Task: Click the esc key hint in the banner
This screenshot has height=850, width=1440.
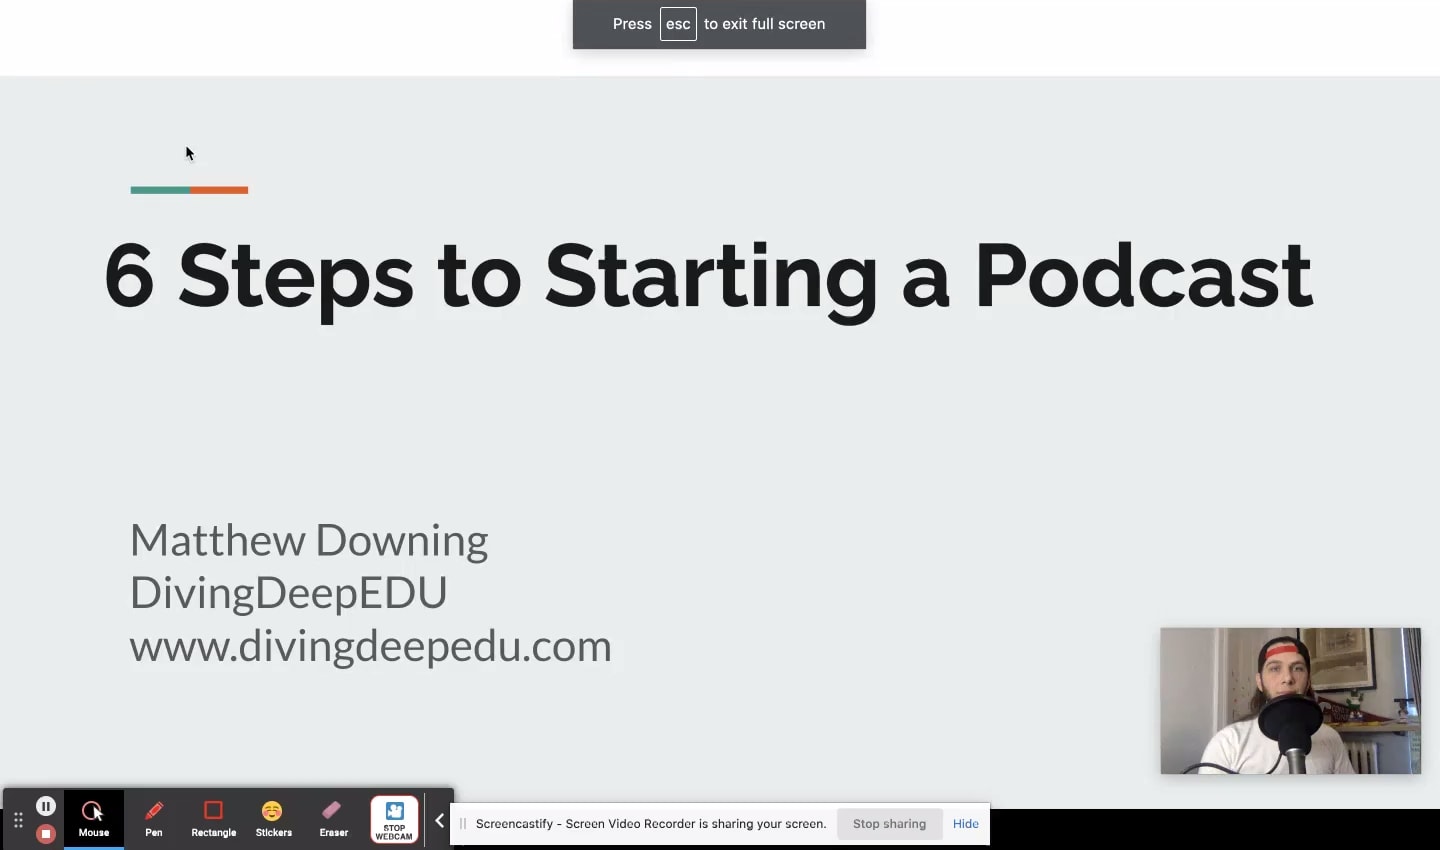Action: (x=679, y=24)
